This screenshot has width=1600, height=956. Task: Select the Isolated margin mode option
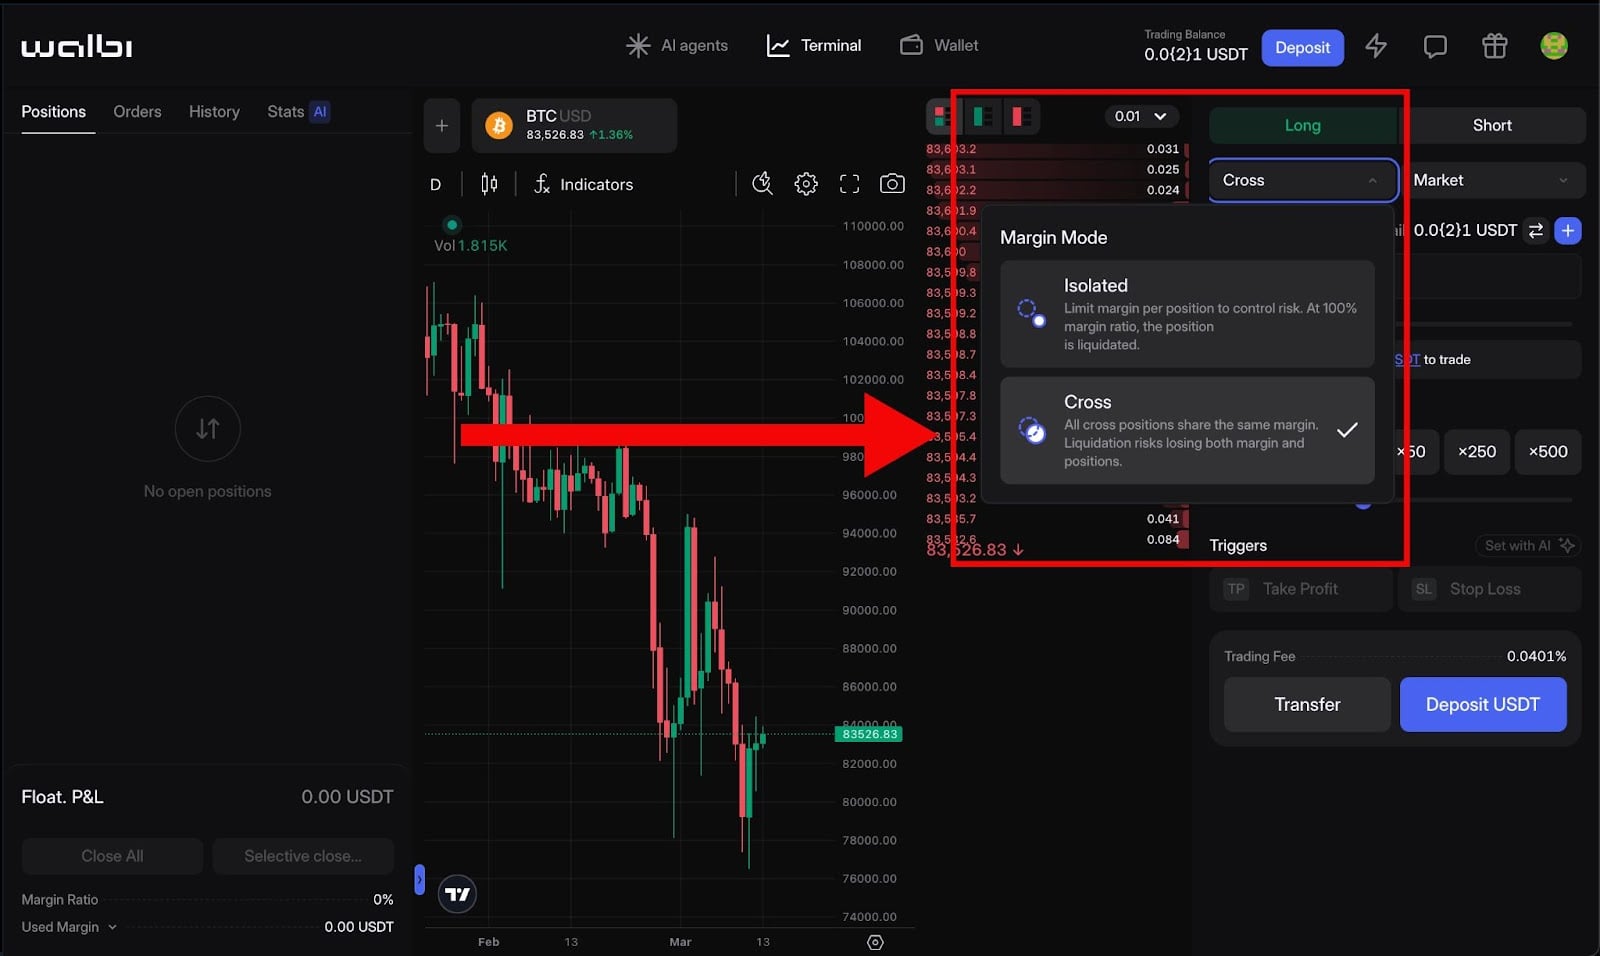coord(1187,314)
